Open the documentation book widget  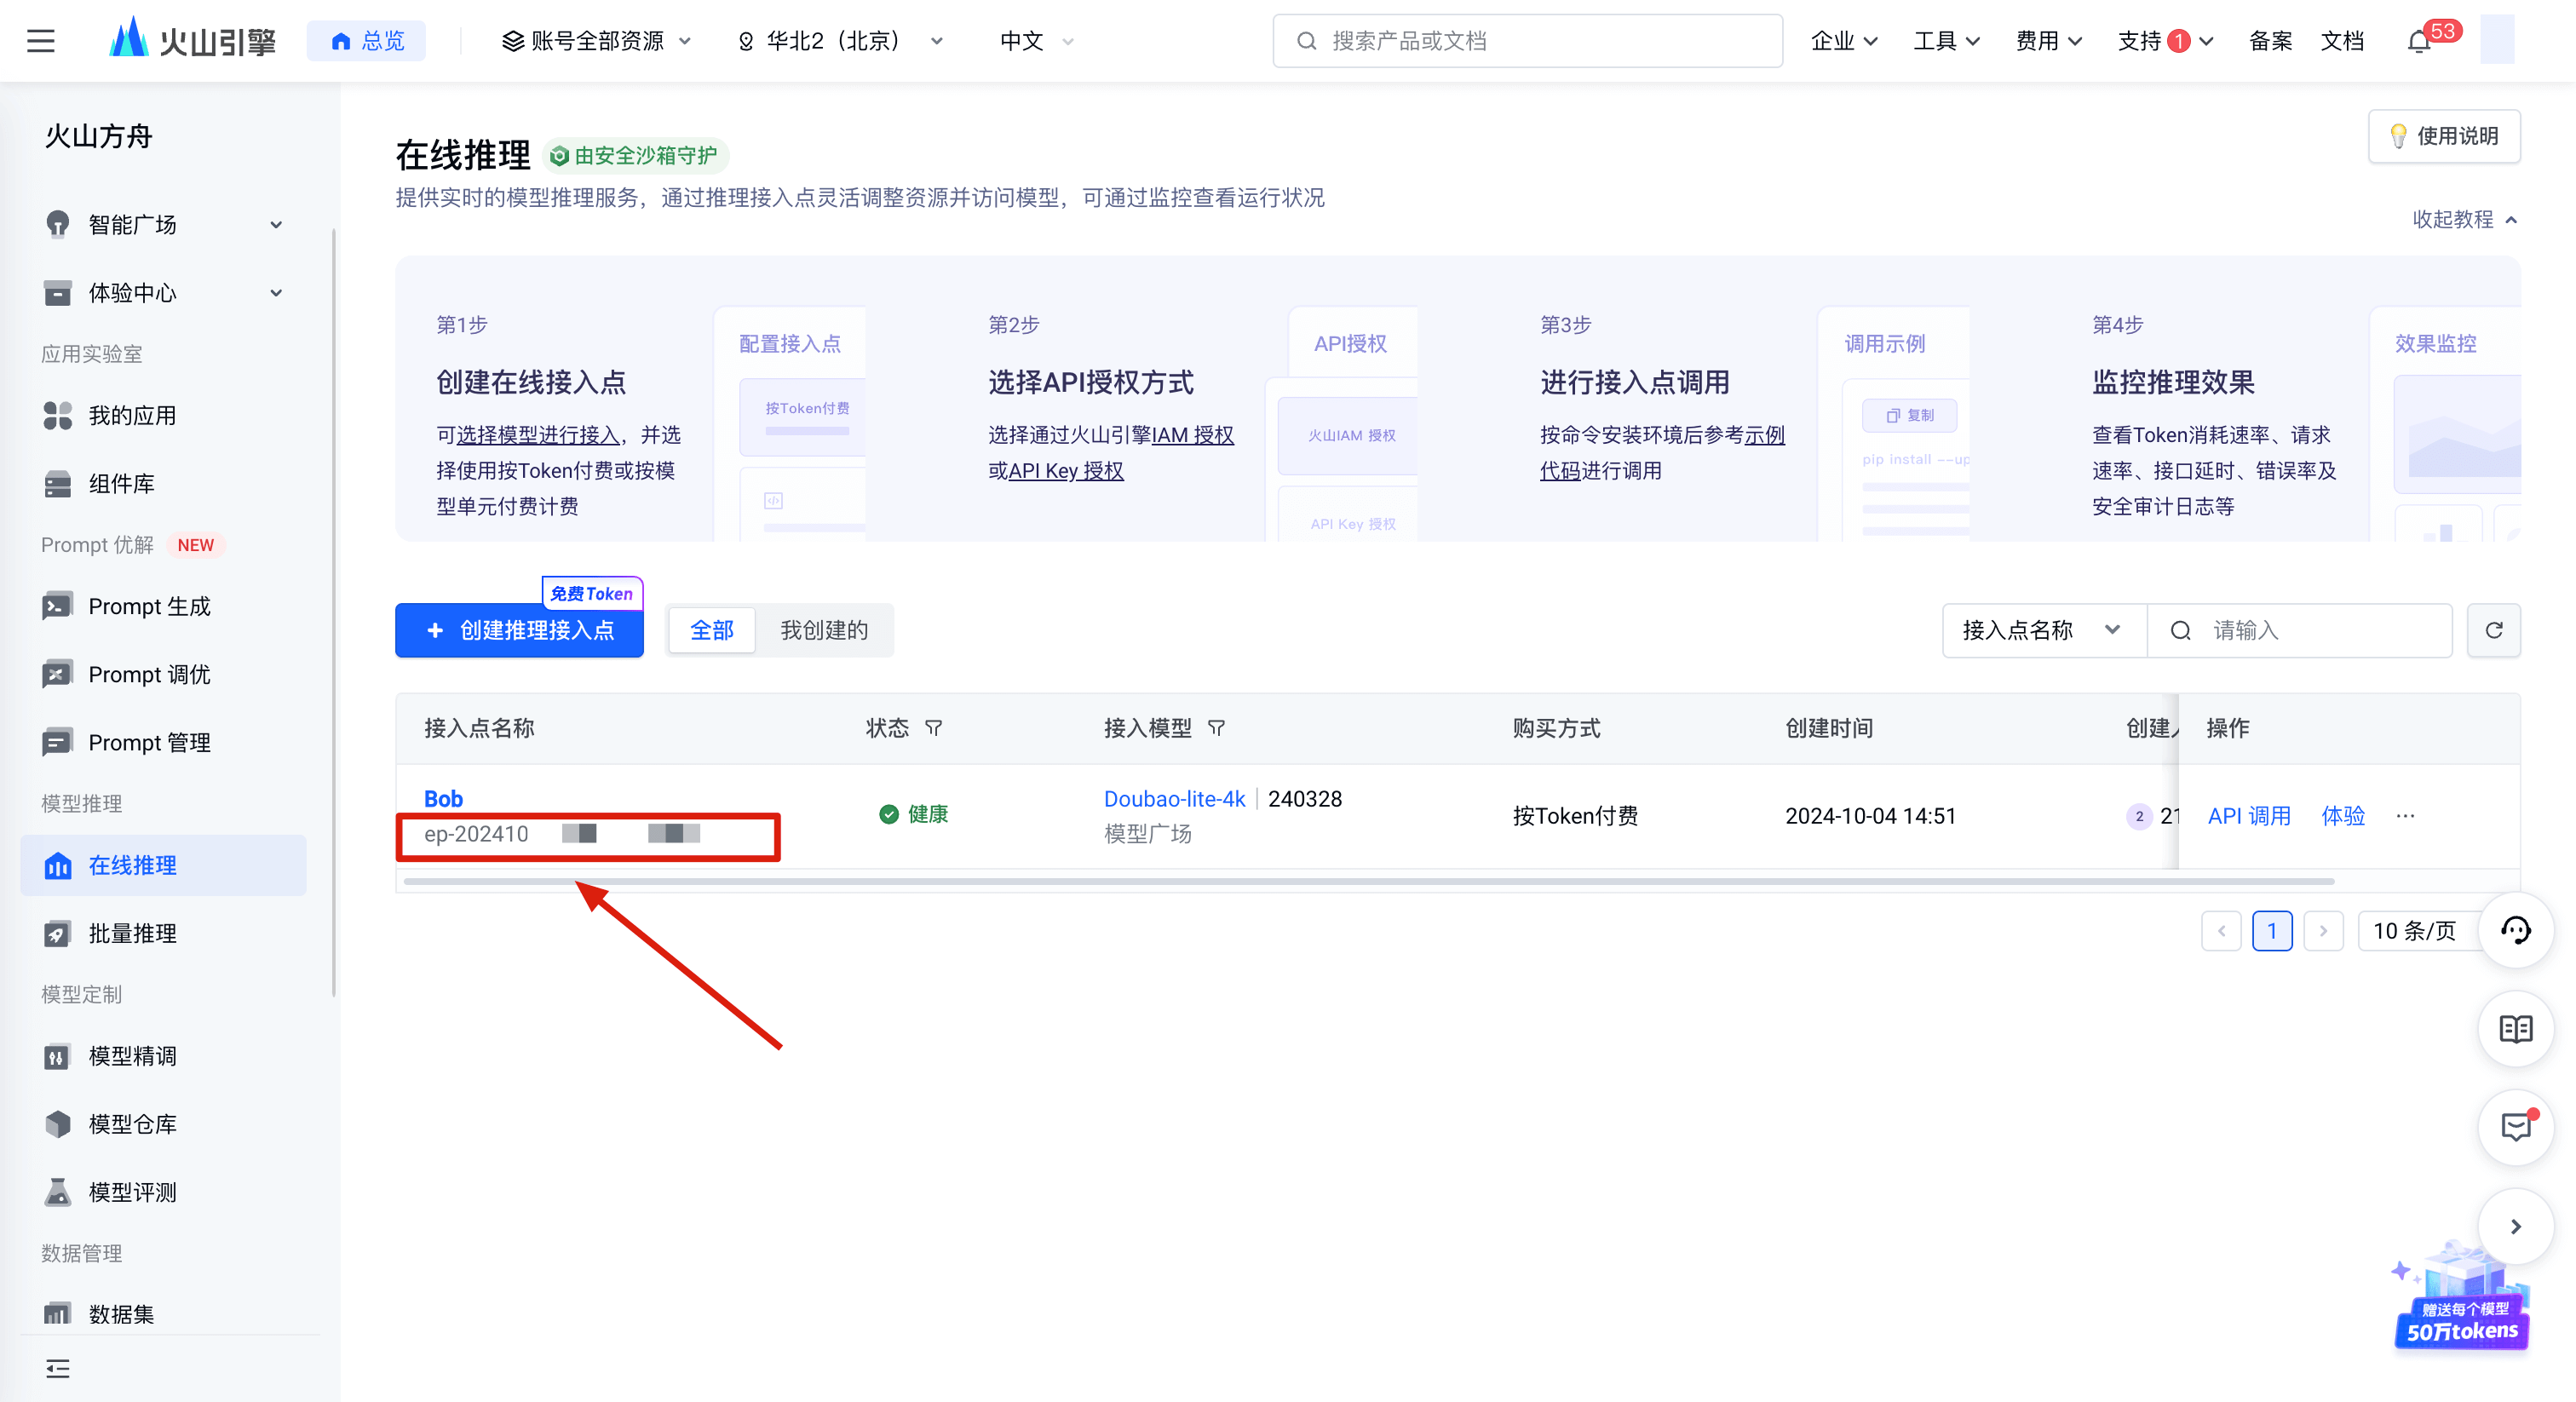coord(2515,1029)
